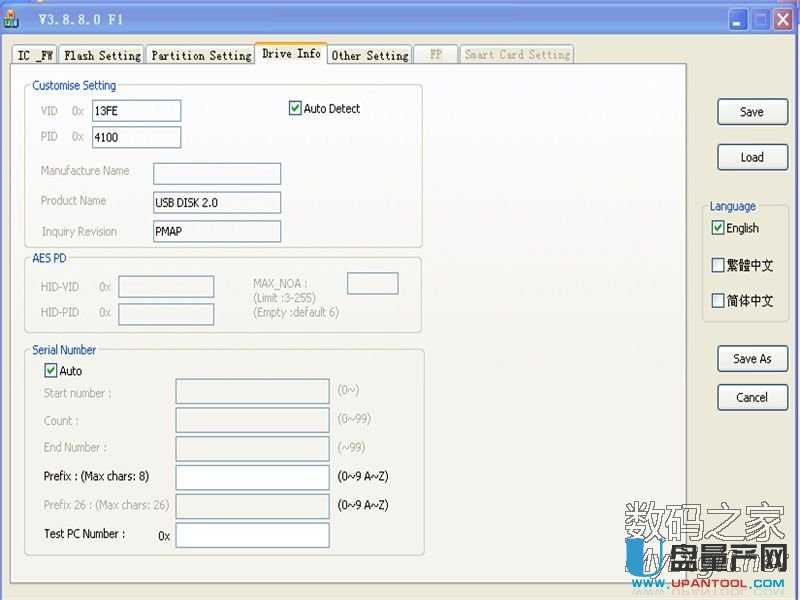The width and height of the screenshot is (800, 600).
Task: Click the Save button
Action: click(x=752, y=111)
